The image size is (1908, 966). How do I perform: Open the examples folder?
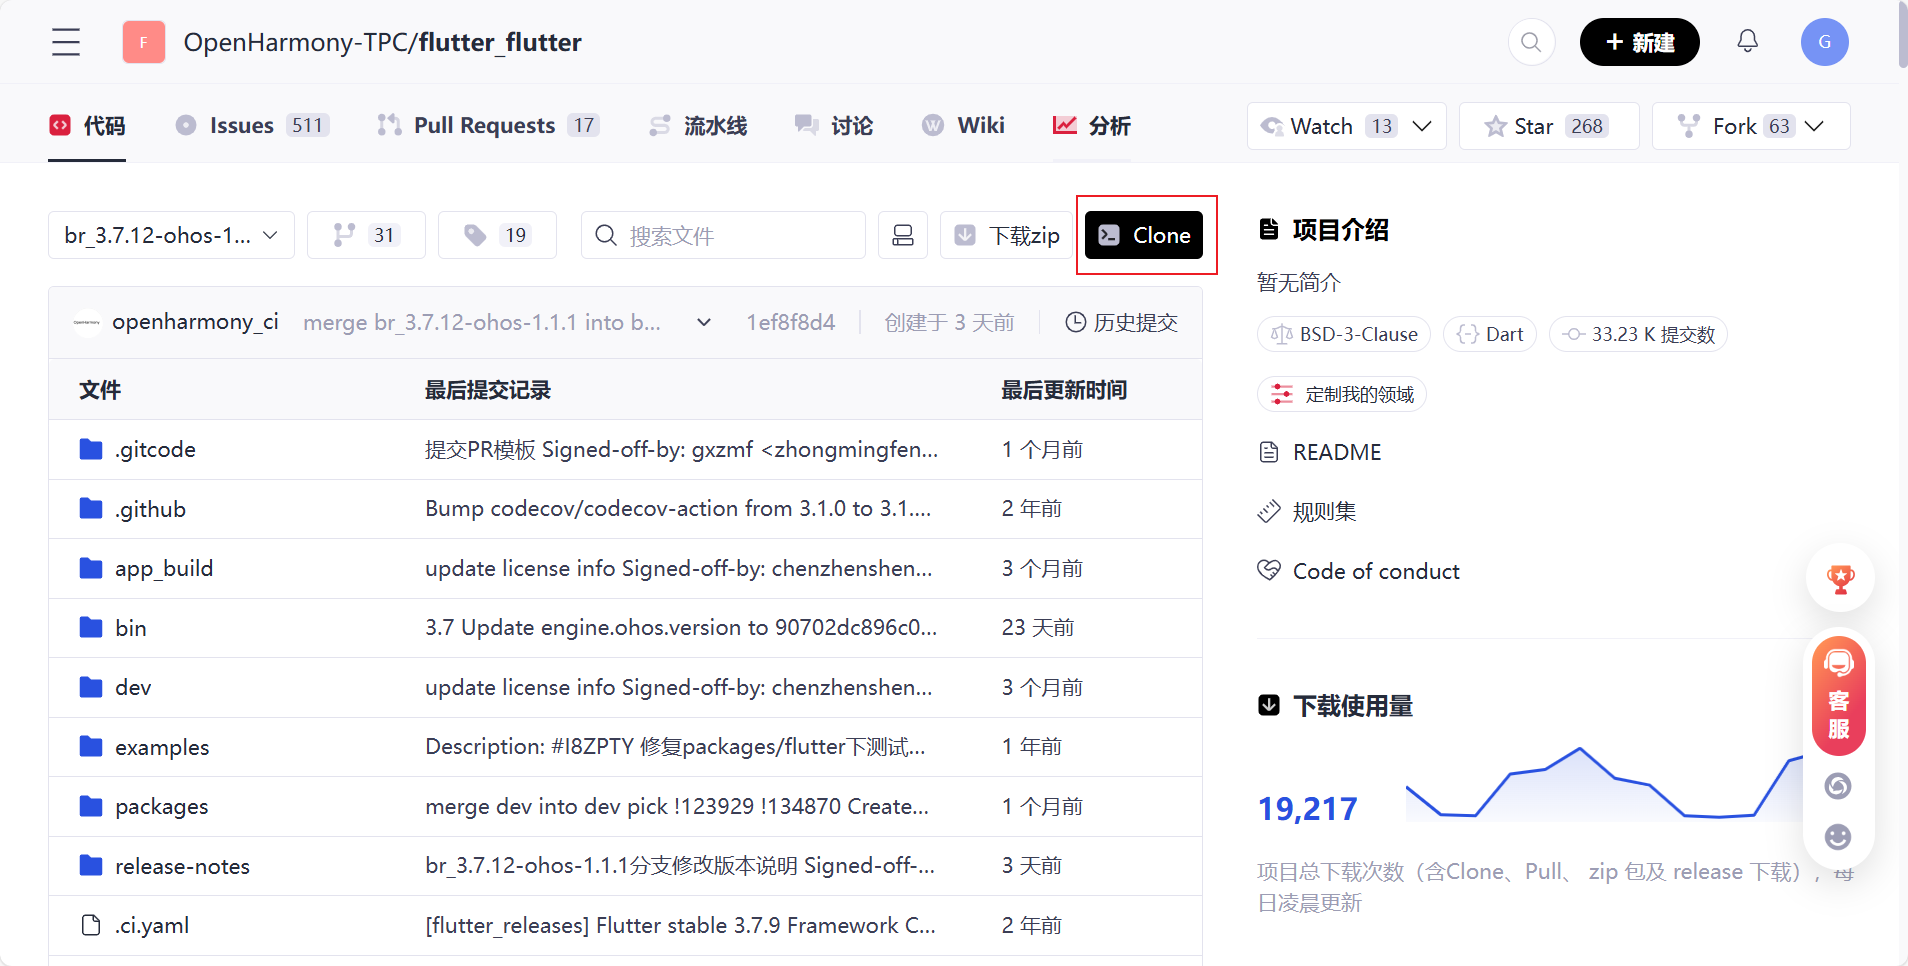162,747
